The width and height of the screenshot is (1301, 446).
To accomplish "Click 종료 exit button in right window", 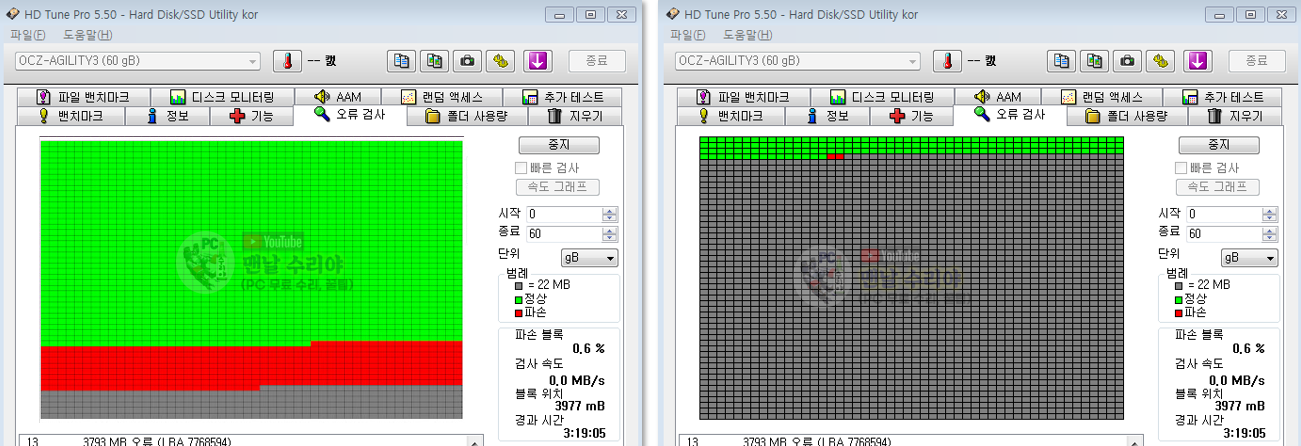I will point(1257,61).
